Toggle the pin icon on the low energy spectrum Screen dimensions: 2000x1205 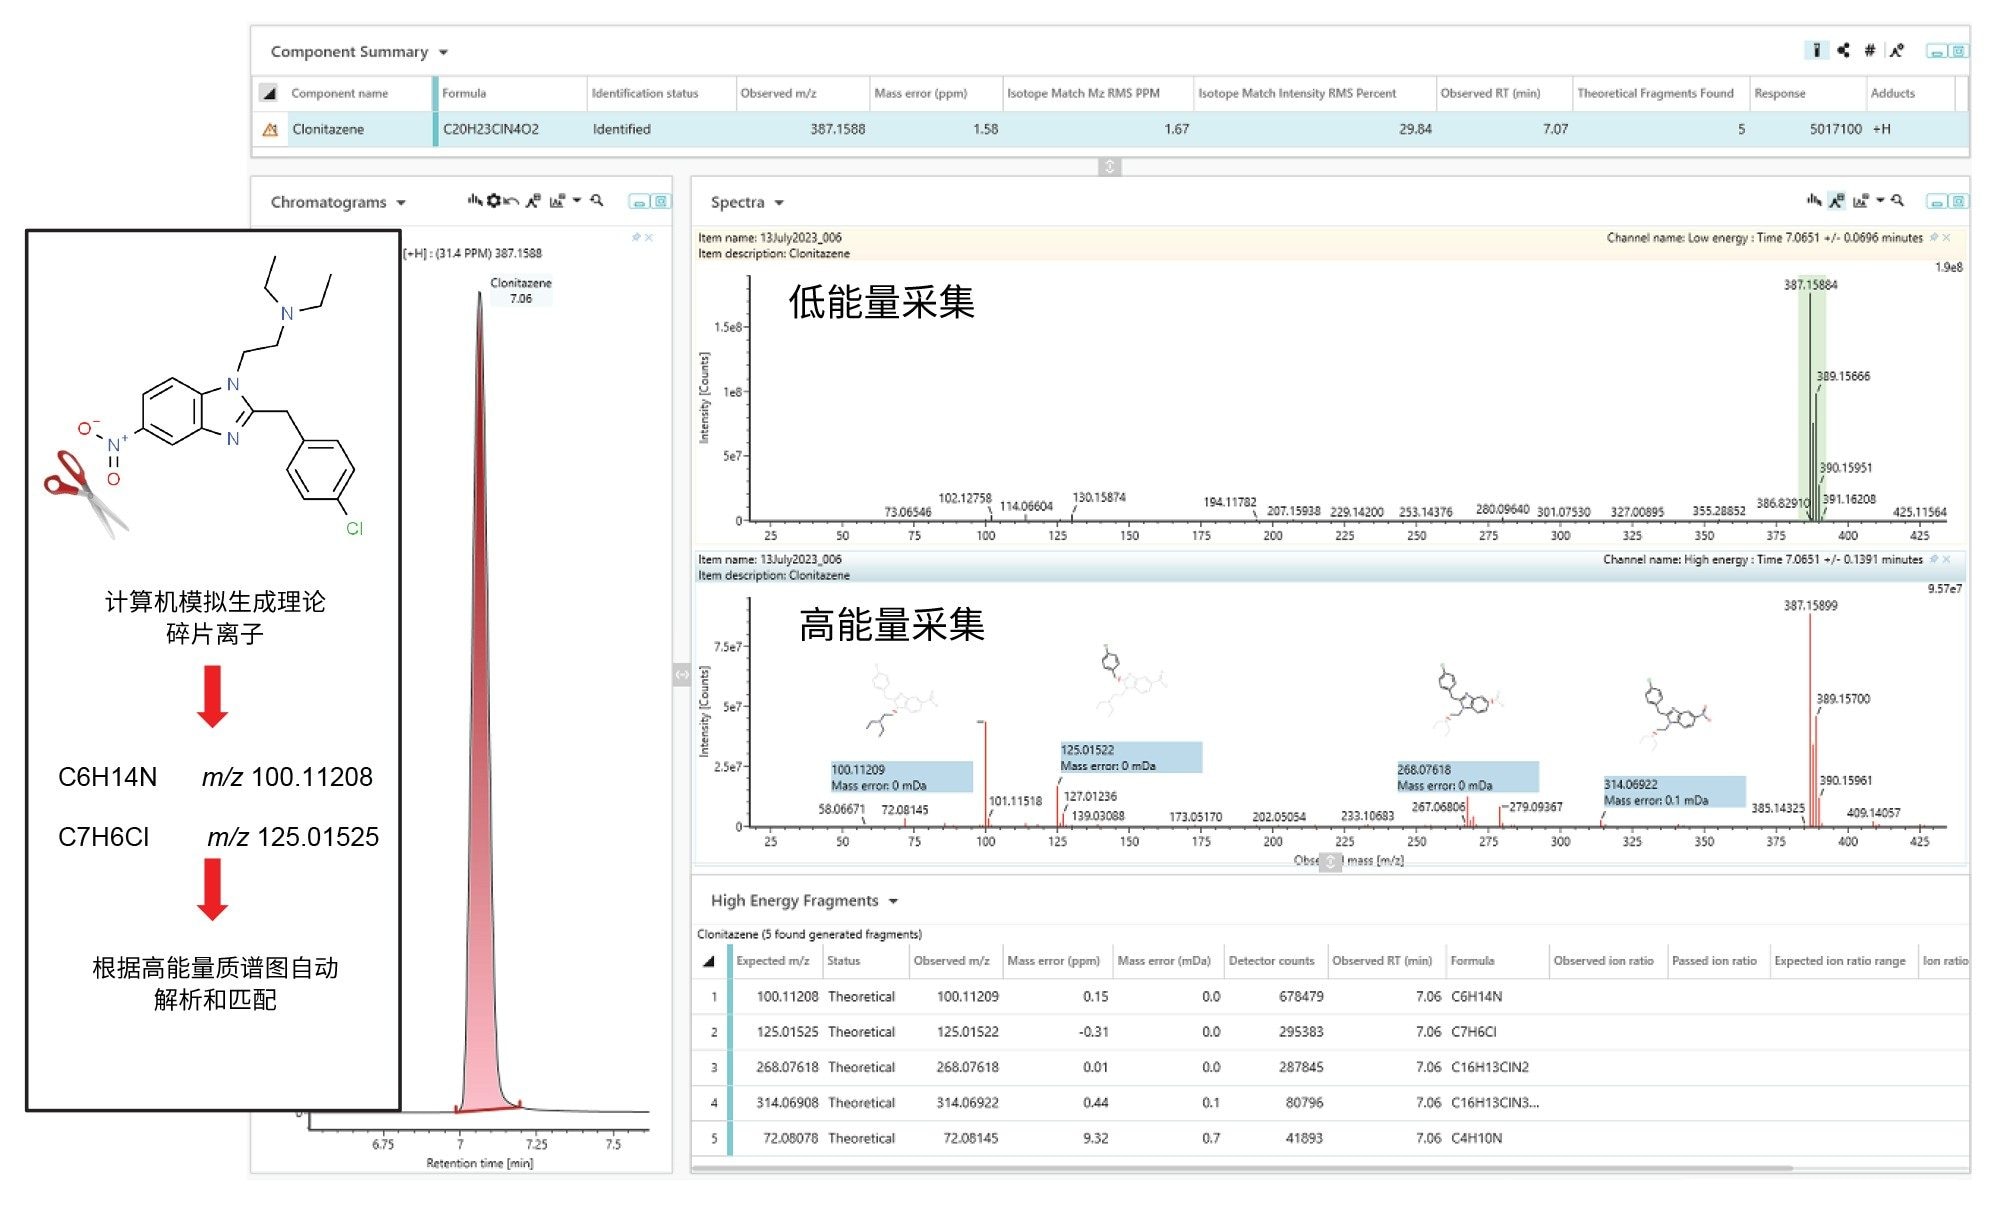coord(1933,238)
